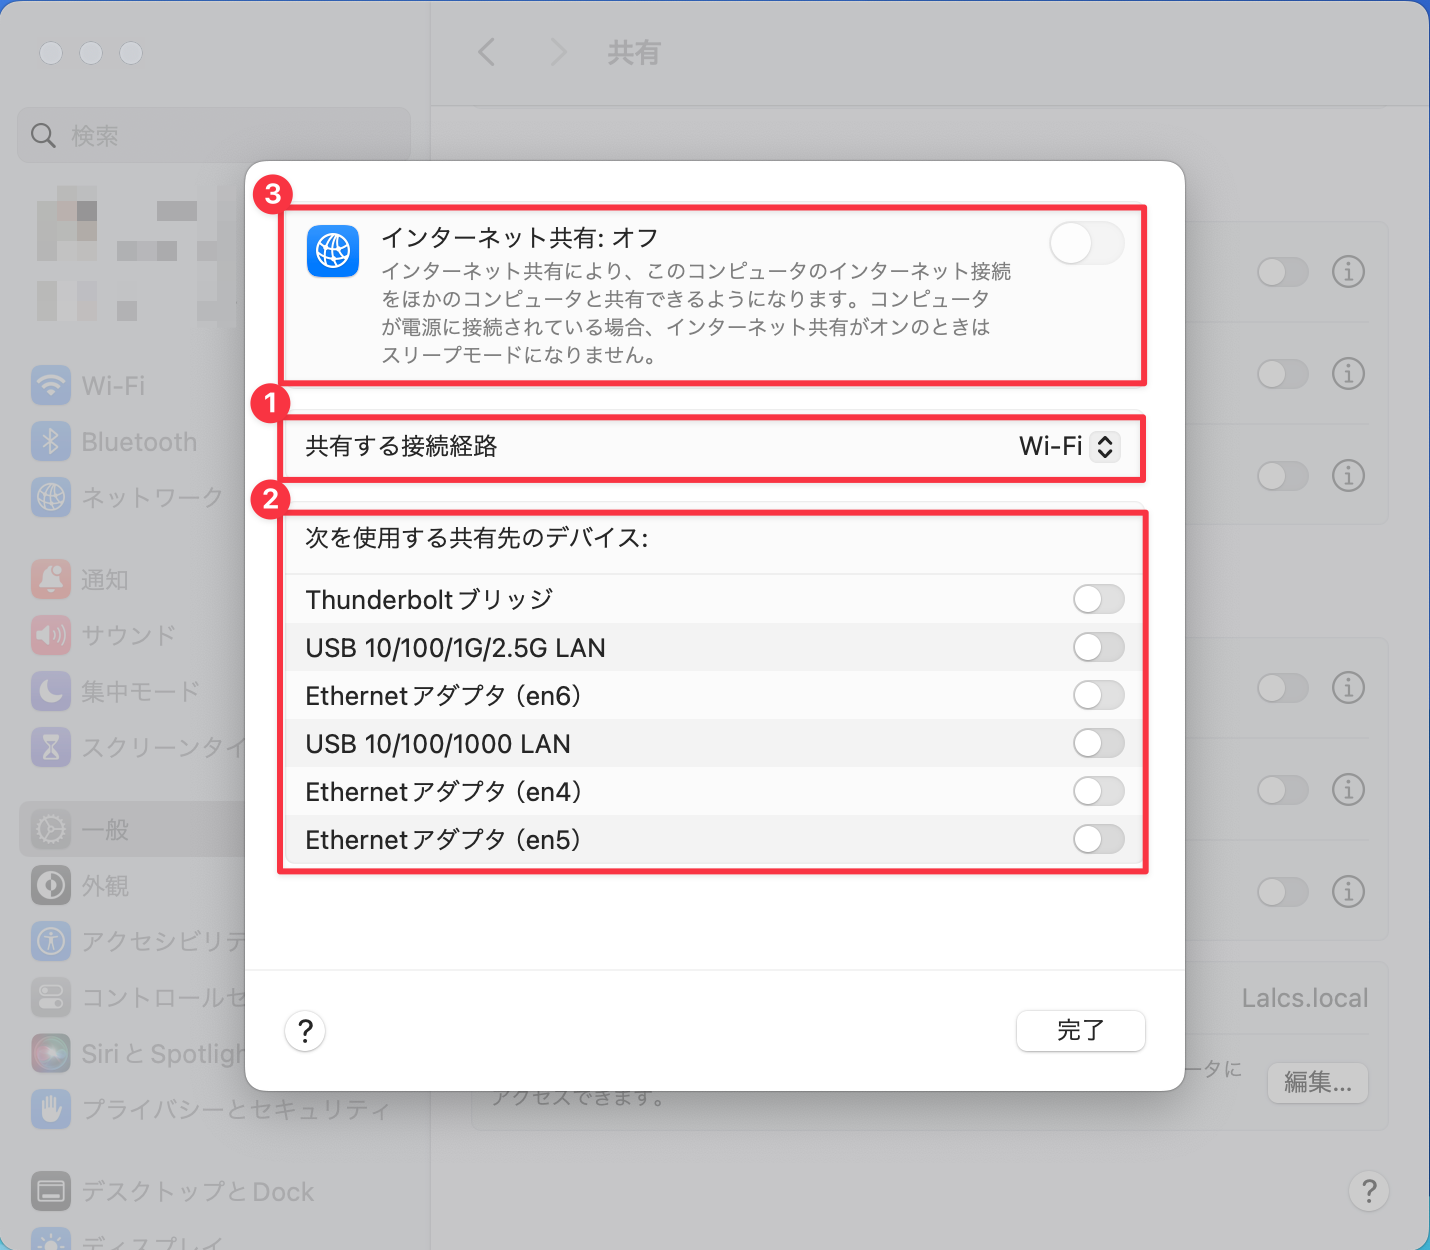
Task: Open the sound settings speaker icon
Action: point(51,635)
